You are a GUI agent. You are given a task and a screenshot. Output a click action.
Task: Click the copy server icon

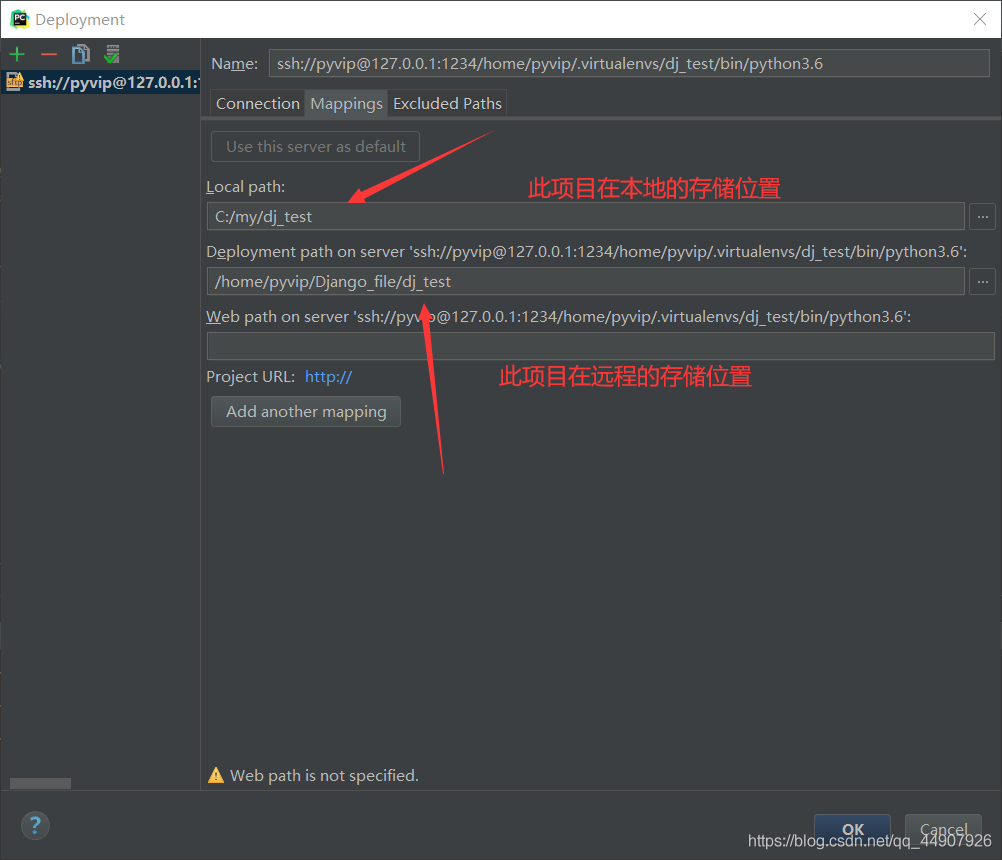[x=80, y=54]
